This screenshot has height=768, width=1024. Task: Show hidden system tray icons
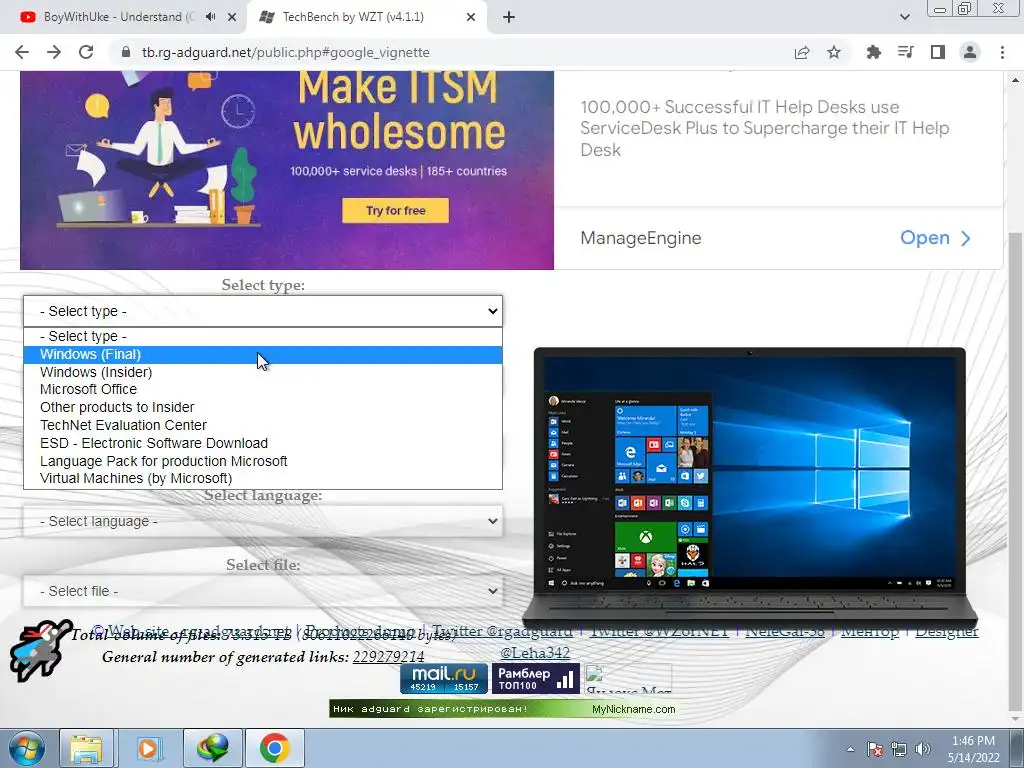[850, 749]
